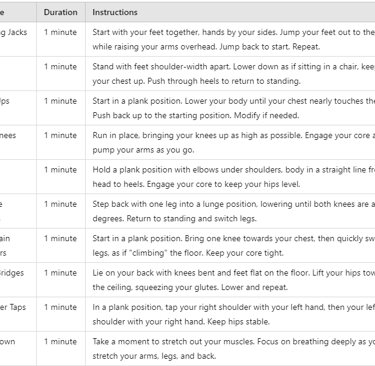
Task: Click the Bridges exercise name cell
Action: pyautogui.click(x=18, y=280)
